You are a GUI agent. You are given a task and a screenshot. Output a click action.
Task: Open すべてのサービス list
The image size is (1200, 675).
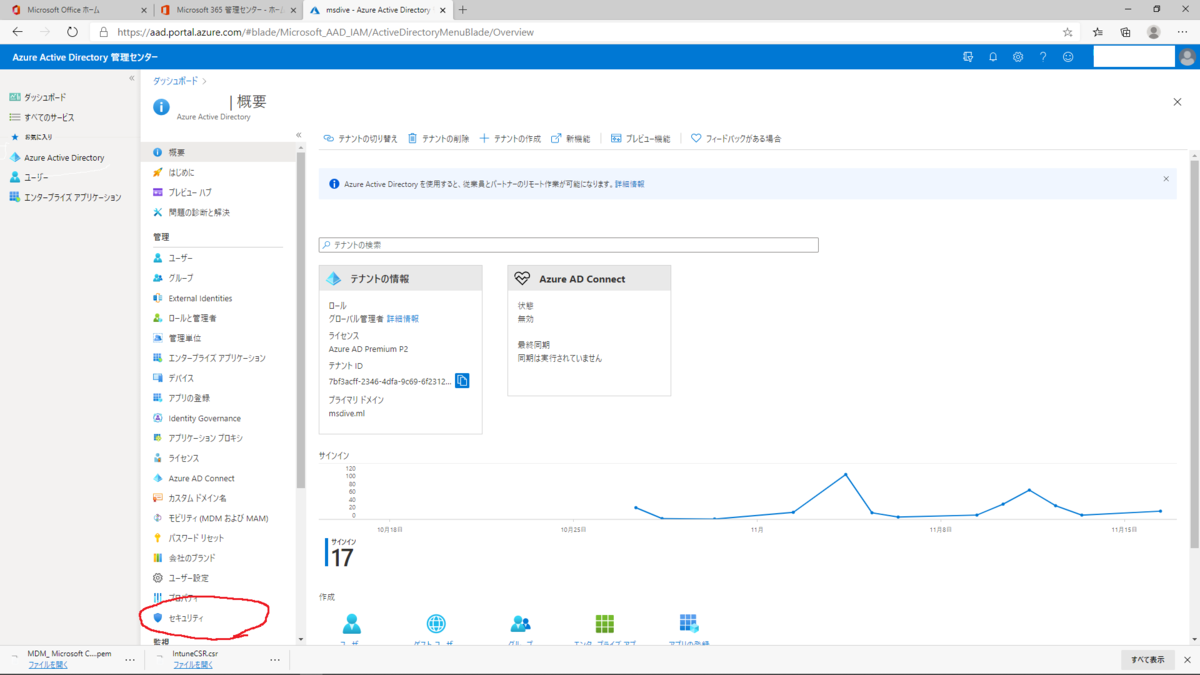point(48,117)
